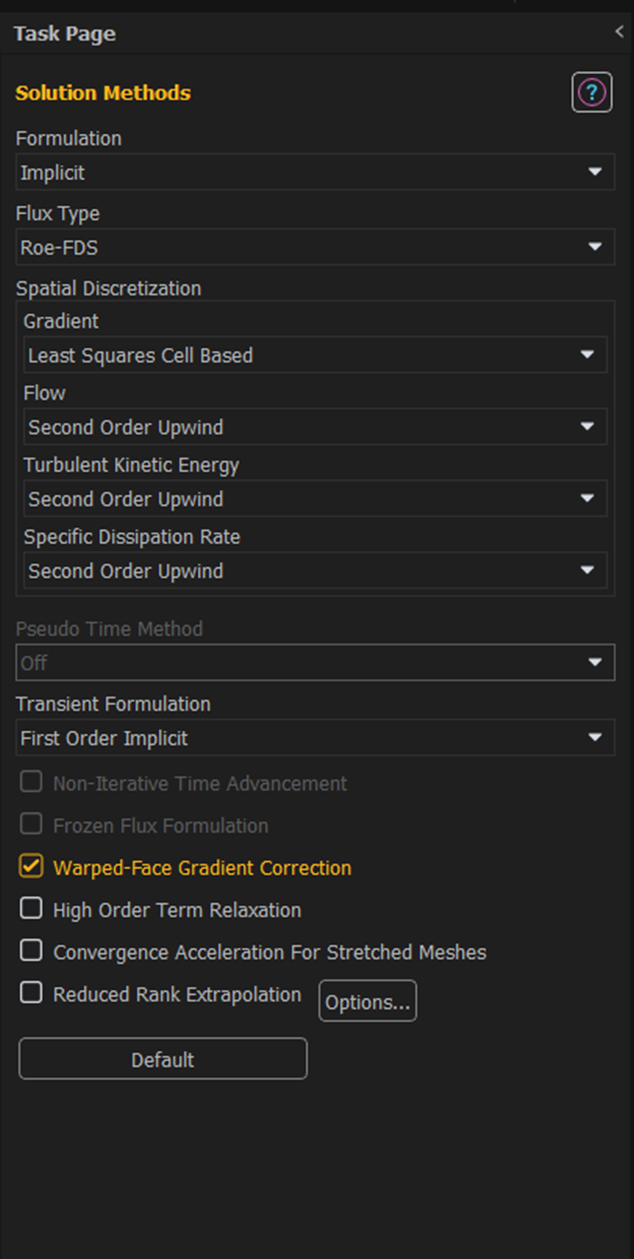
Task: Enable Convergence Acceleration For Stretched Meshes
Action: coord(31,951)
